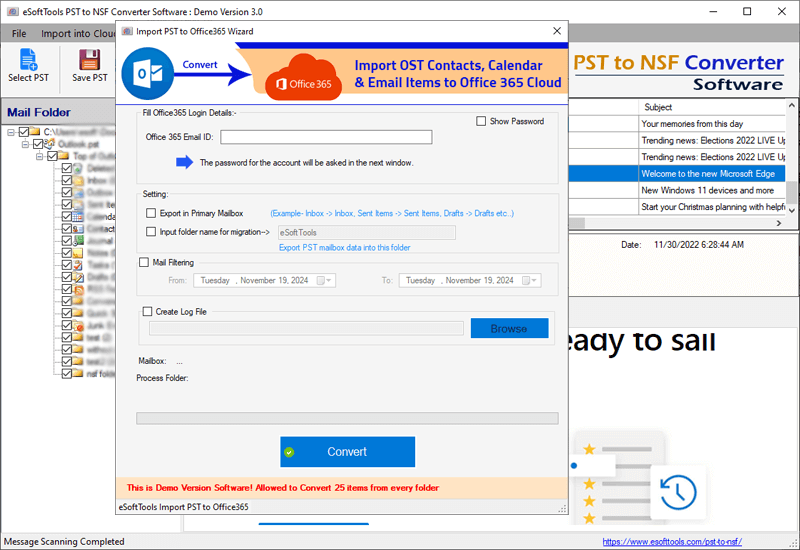Select the RSS Feeds folder icon in the tree
Image resolution: width=800 pixels, height=550 pixels.
click(x=78, y=289)
